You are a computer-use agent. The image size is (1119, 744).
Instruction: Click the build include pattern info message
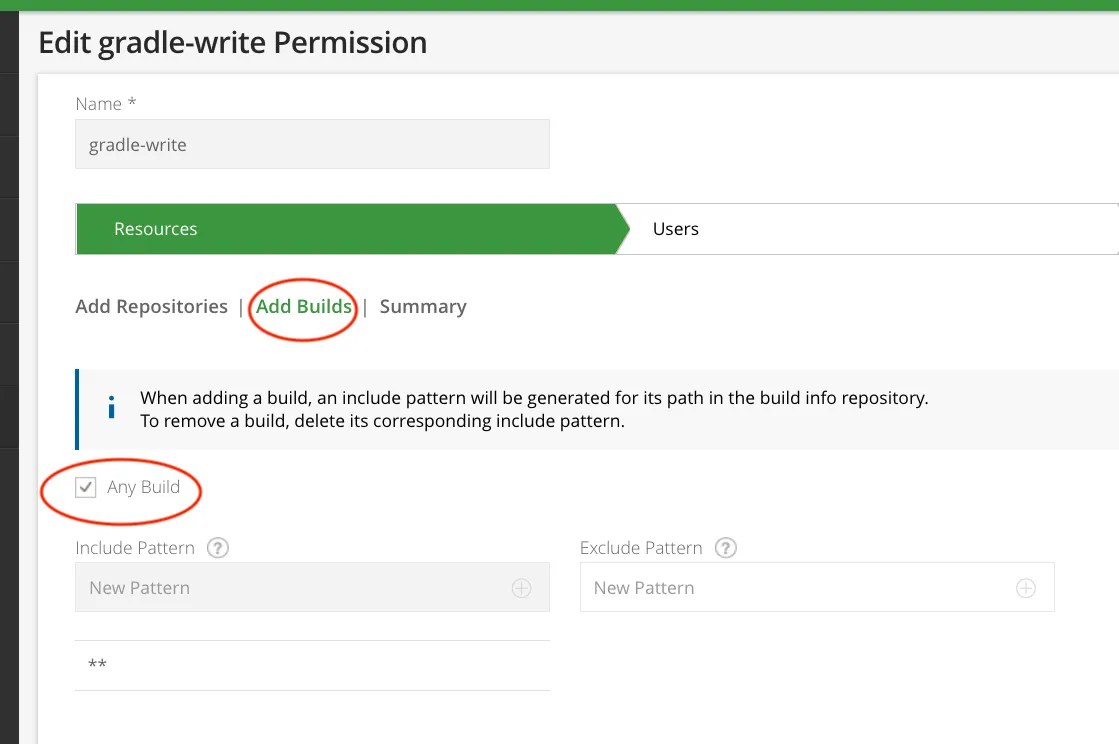(x=534, y=409)
